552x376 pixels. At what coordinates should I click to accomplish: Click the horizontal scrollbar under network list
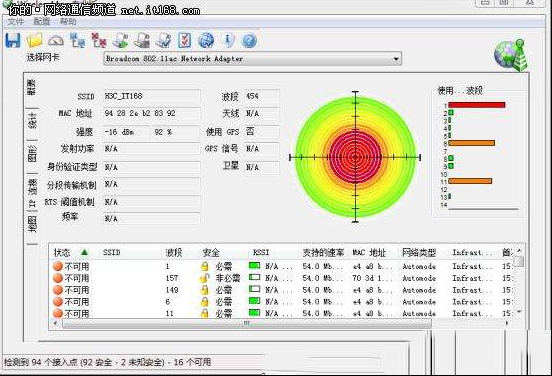point(246,323)
